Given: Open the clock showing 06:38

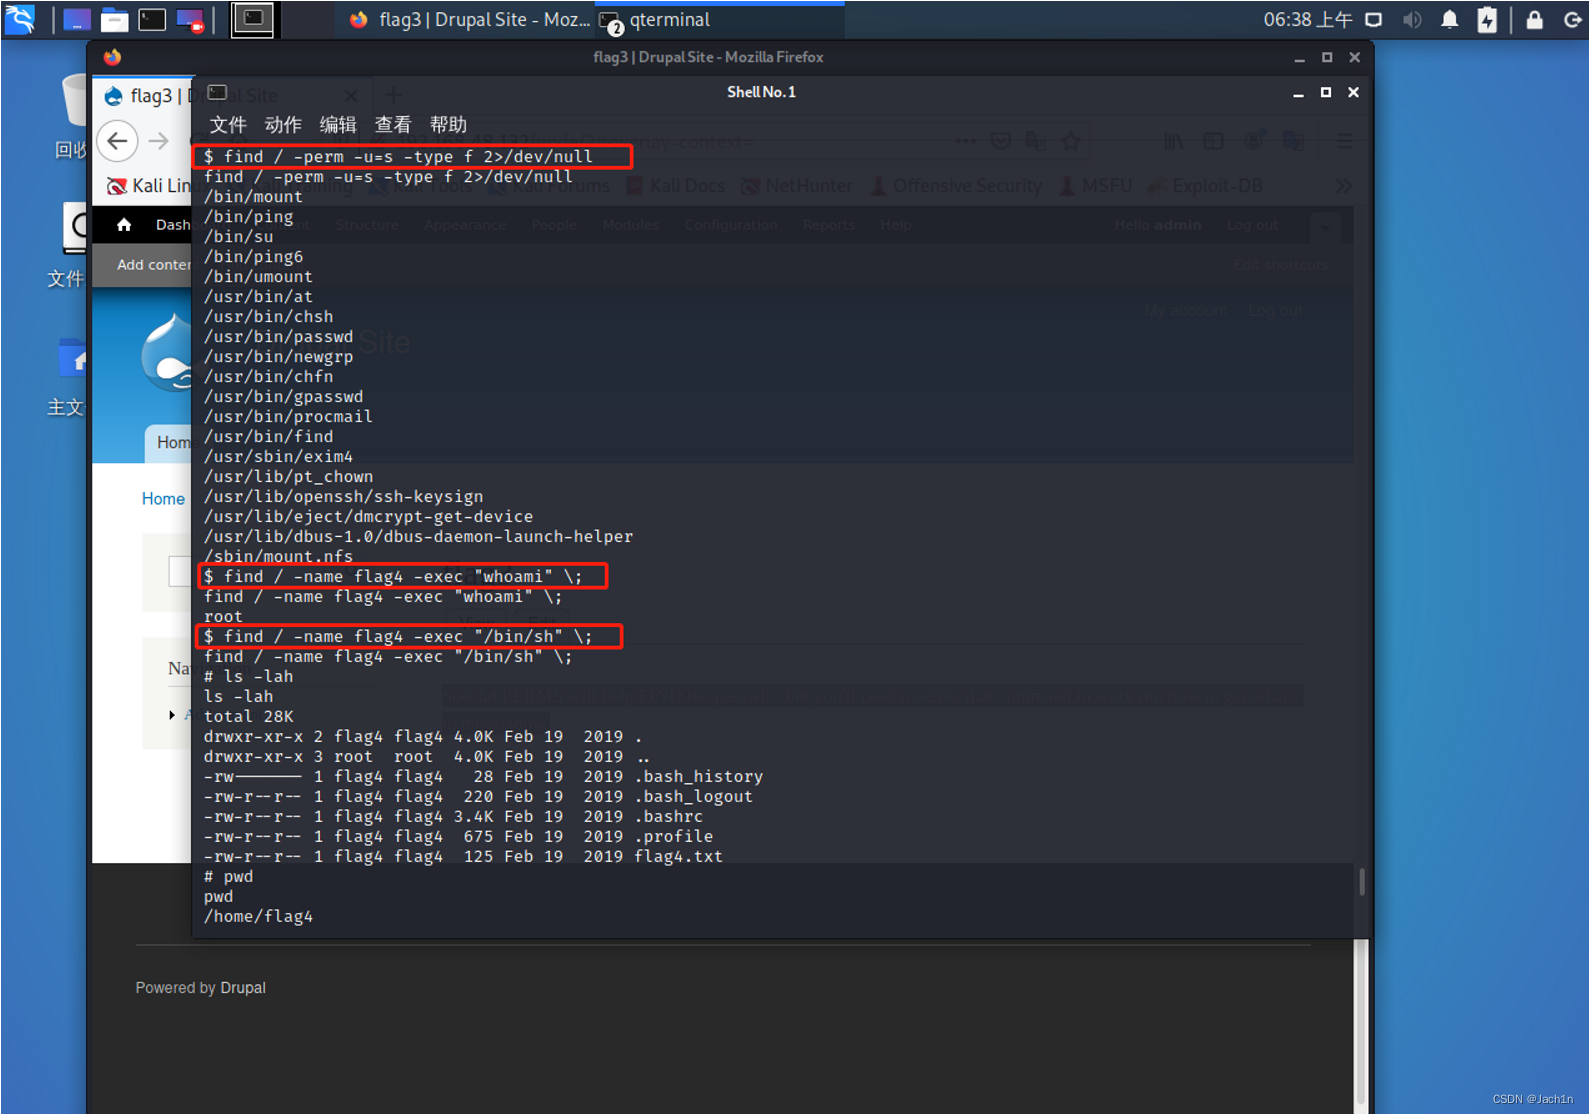Looking at the screenshot, I should [x=1307, y=20].
